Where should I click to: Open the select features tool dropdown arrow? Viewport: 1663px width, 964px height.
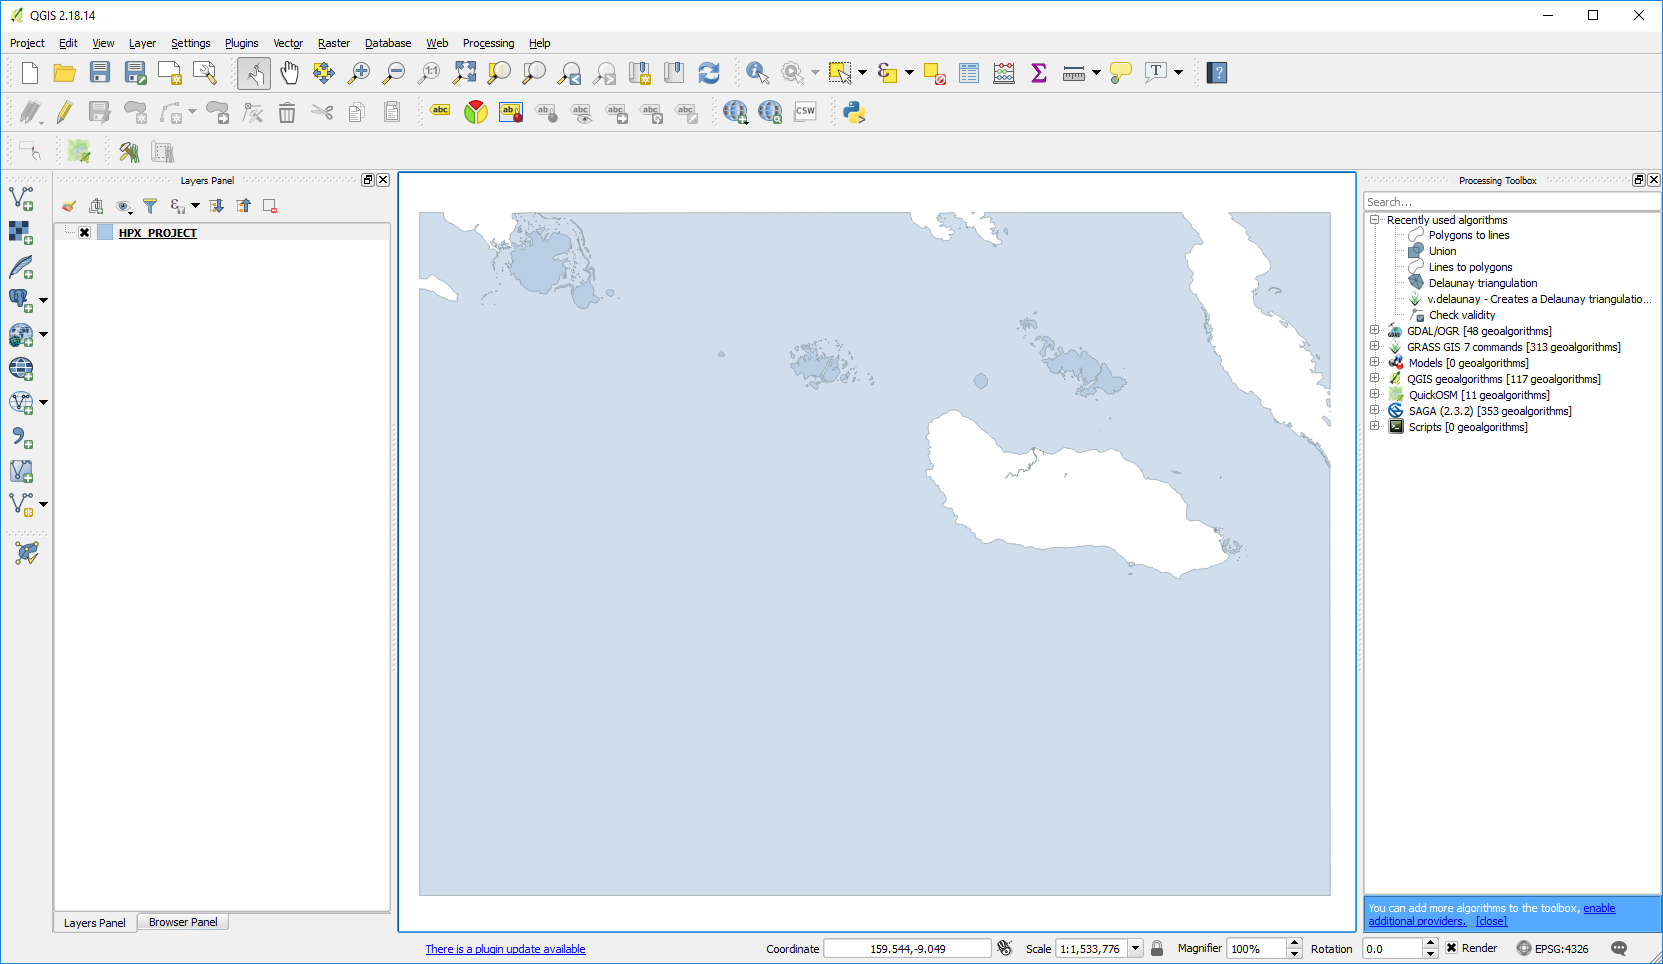[863, 73]
